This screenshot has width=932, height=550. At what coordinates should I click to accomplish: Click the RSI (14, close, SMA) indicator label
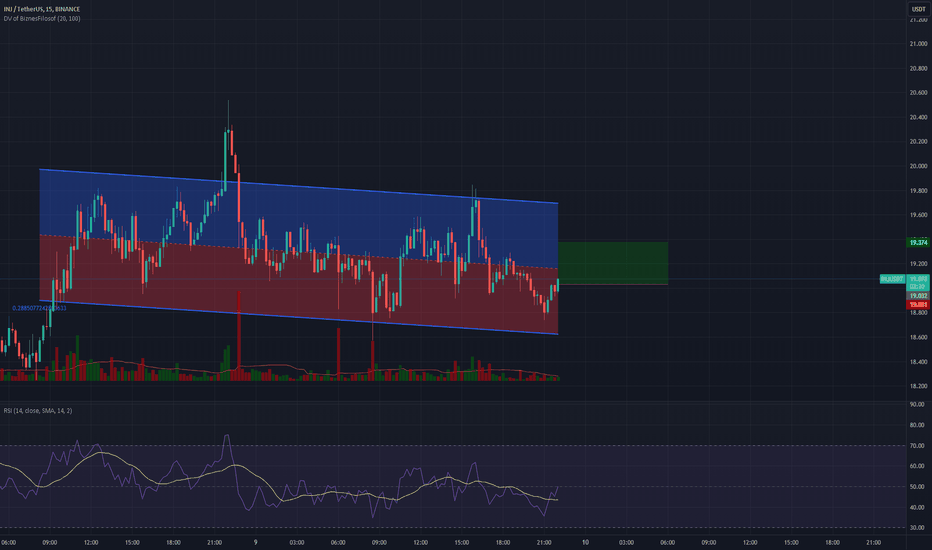(37, 410)
